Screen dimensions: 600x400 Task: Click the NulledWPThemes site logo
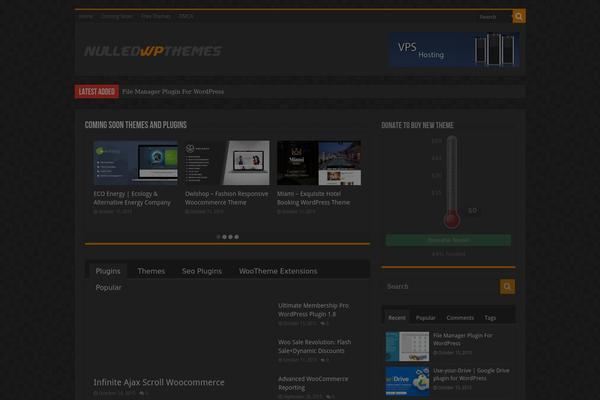[x=153, y=51]
